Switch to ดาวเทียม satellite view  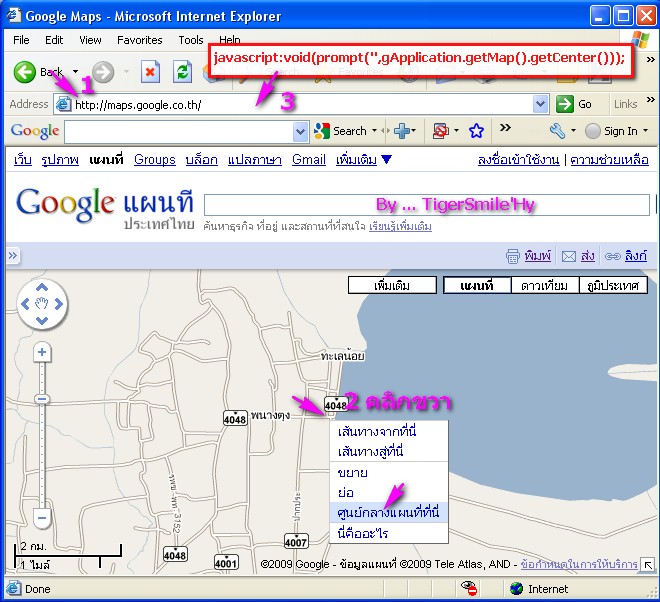[545, 285]
